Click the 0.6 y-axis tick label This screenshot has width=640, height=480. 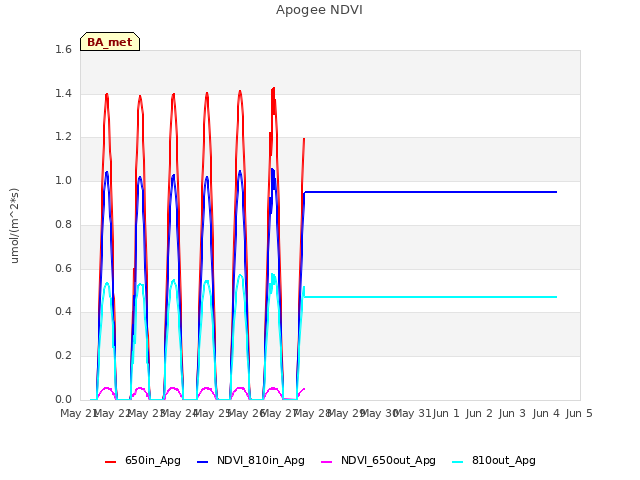[63, 268]
